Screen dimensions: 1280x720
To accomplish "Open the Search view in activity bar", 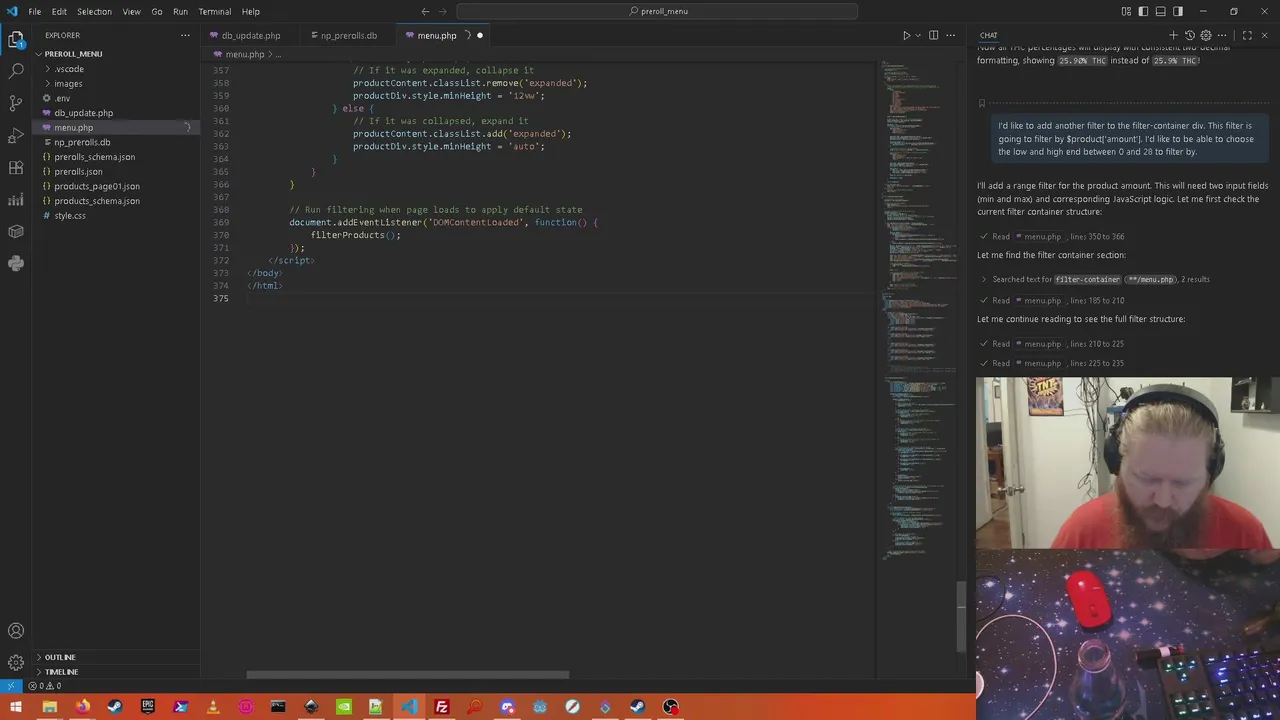I will (16, 71).
